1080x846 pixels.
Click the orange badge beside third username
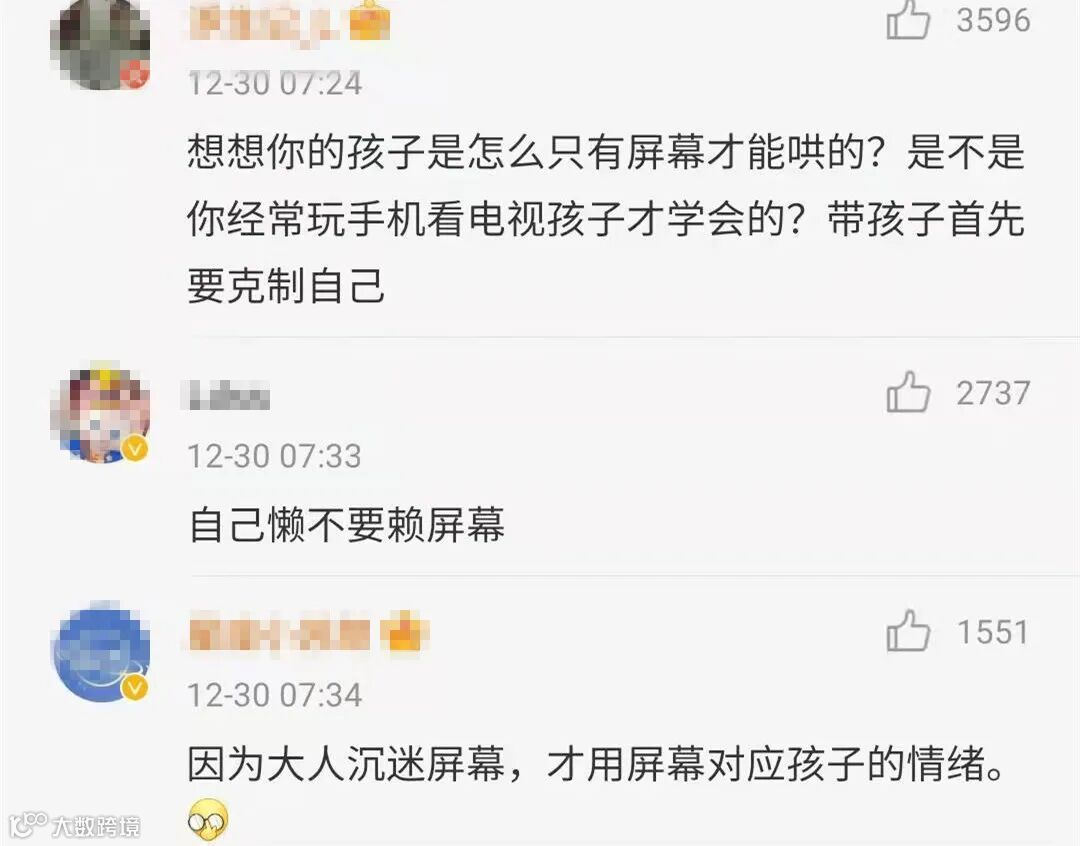point(407,632)
